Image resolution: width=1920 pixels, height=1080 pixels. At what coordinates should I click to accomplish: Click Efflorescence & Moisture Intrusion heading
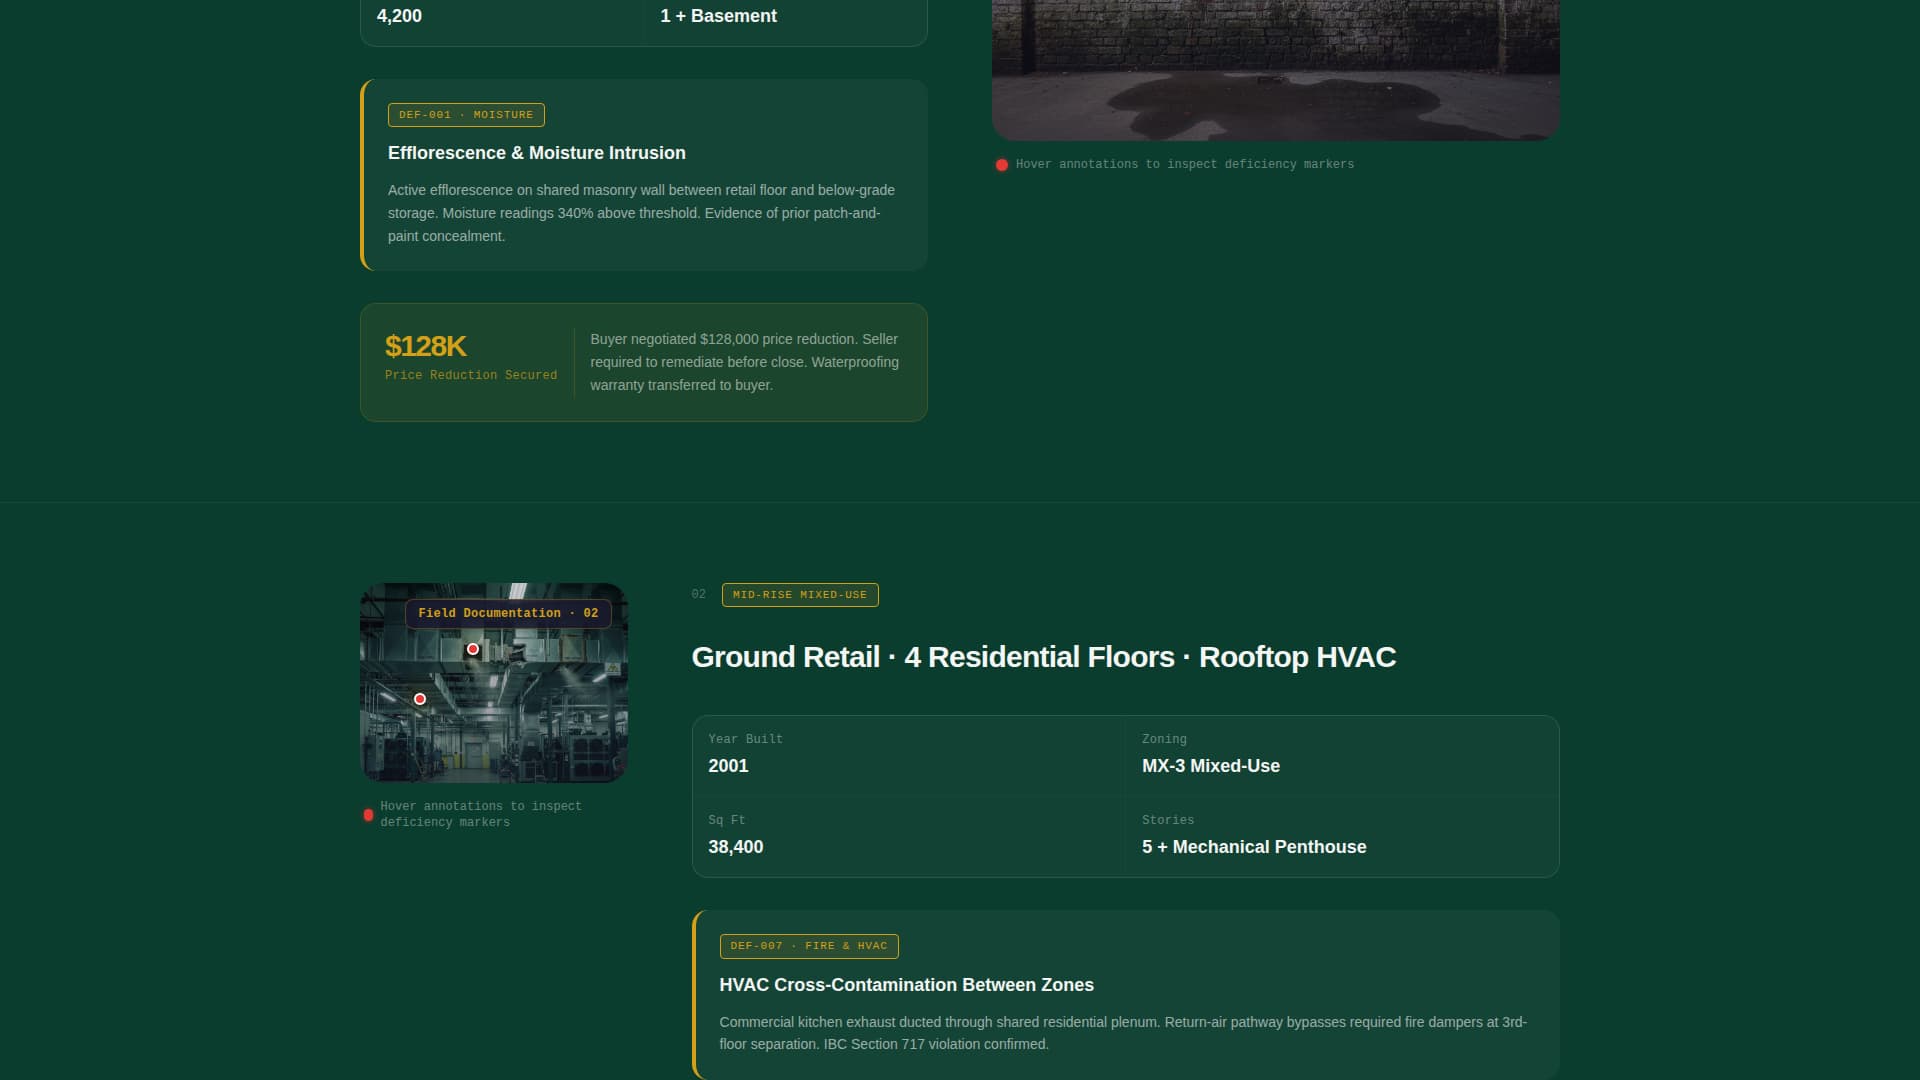[x=536, y=153]
